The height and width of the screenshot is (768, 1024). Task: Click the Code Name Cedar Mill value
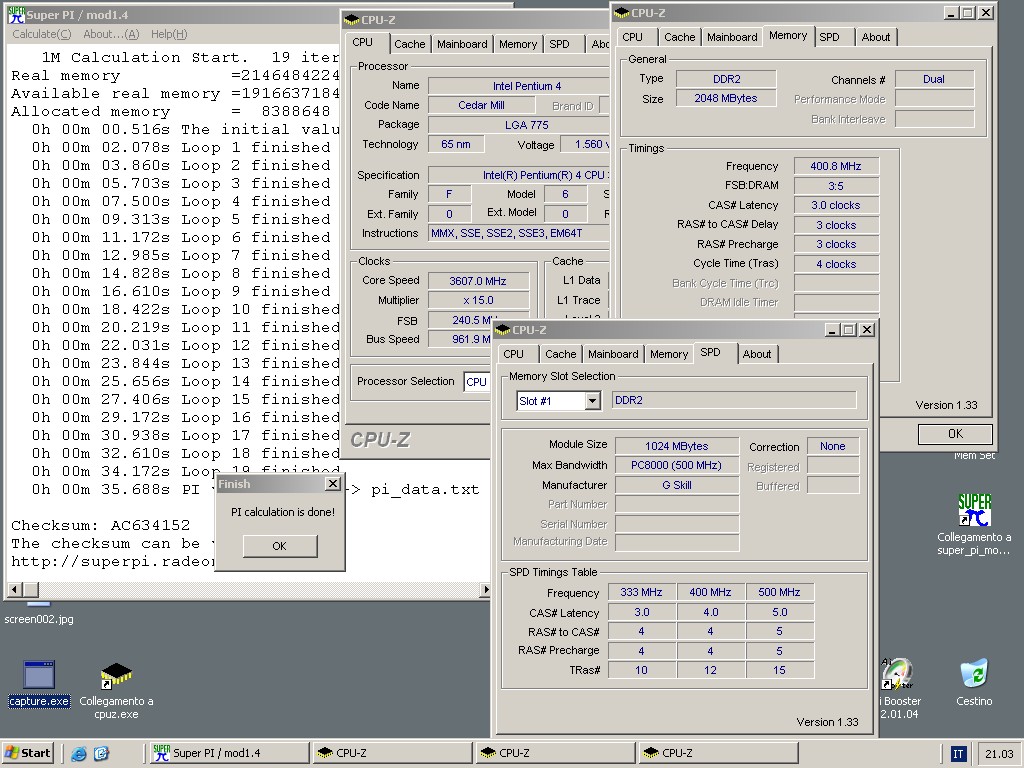(x=481, y=105)
